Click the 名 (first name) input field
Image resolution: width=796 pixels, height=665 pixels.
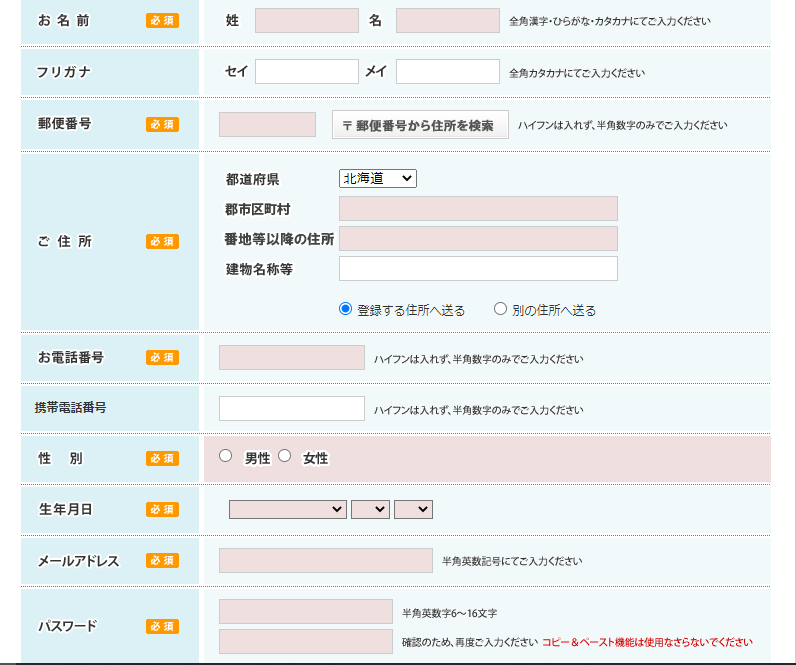(x=447, y=21)
